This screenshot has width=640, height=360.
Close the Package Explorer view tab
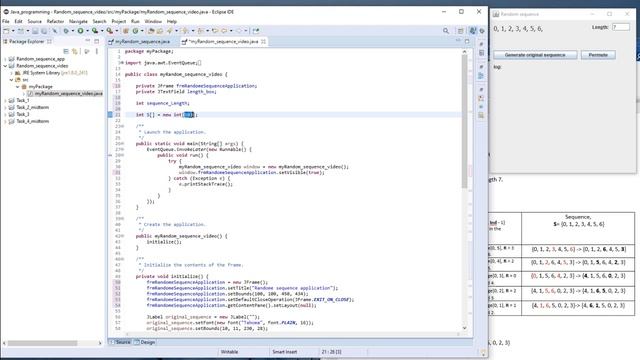(49, 41)
